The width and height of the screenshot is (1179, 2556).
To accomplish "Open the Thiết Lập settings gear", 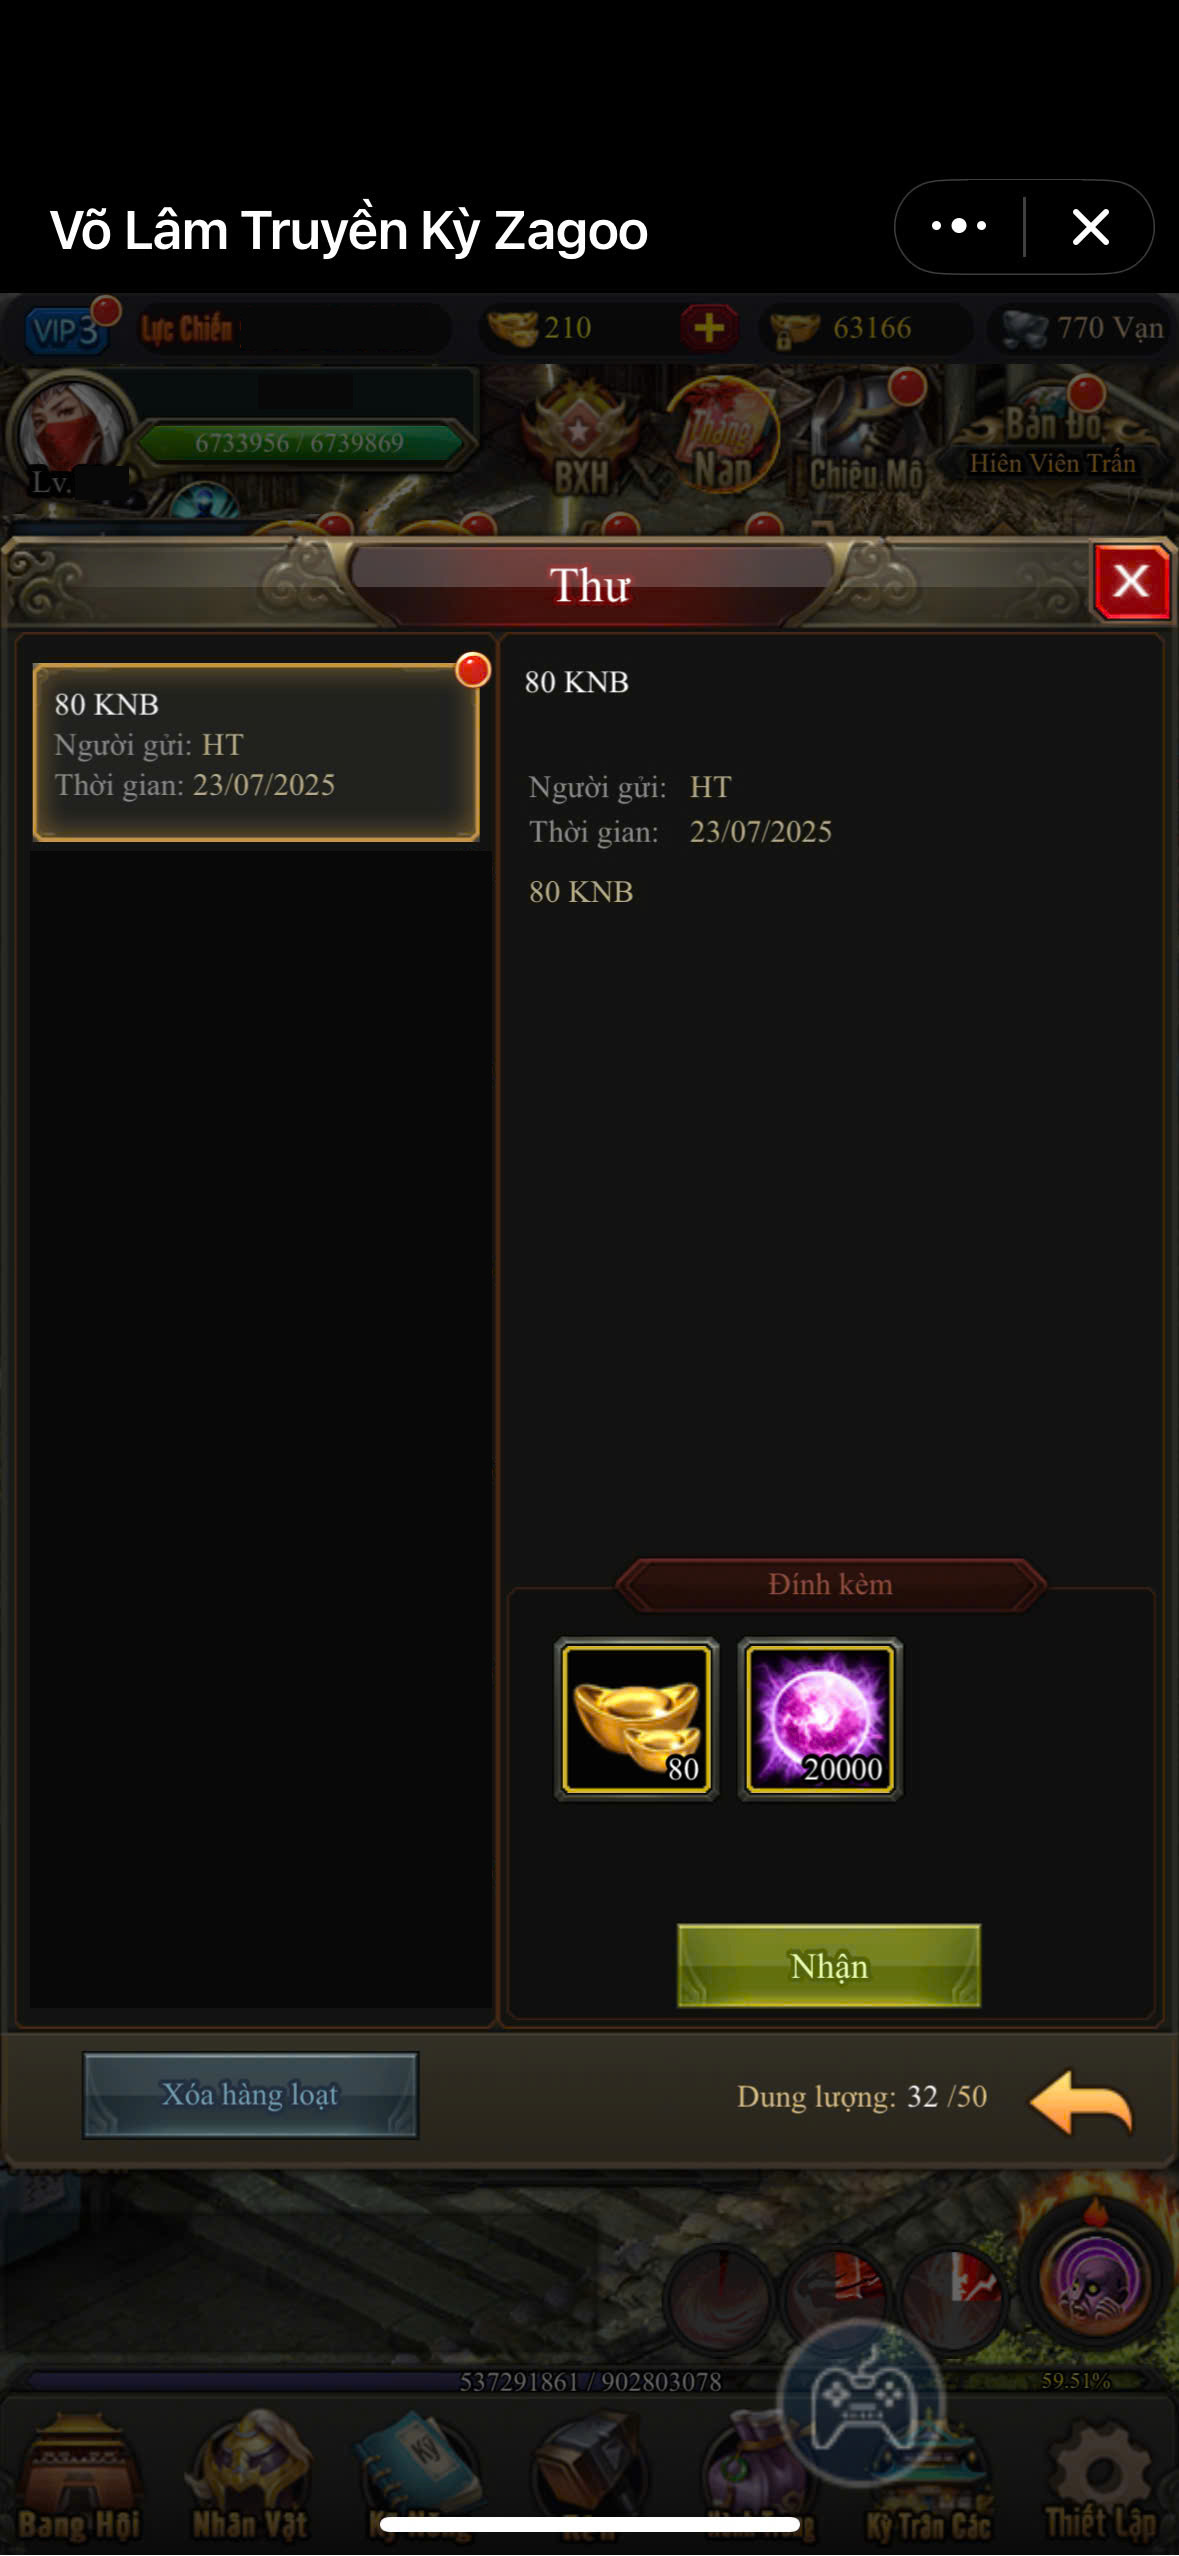I will click(x=1102, y=2482).
